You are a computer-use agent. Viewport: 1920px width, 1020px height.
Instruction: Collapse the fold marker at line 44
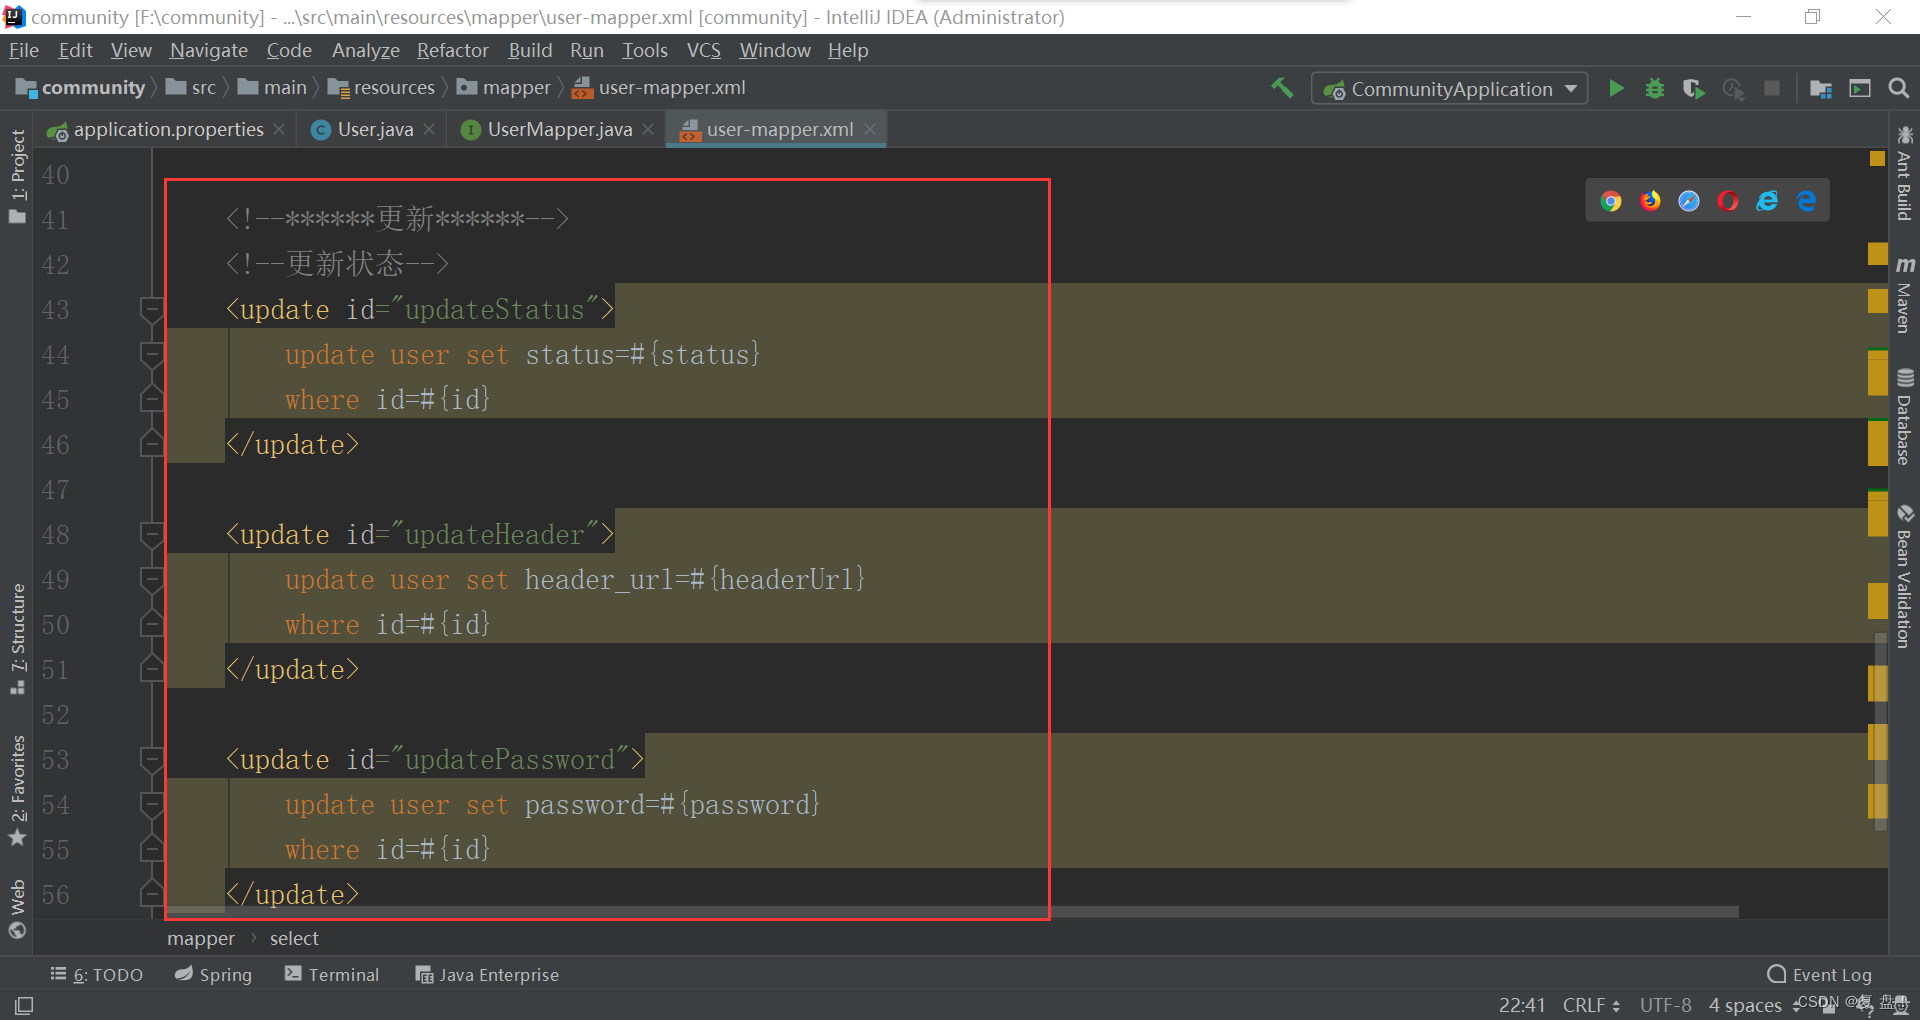[x=151, y=355]
